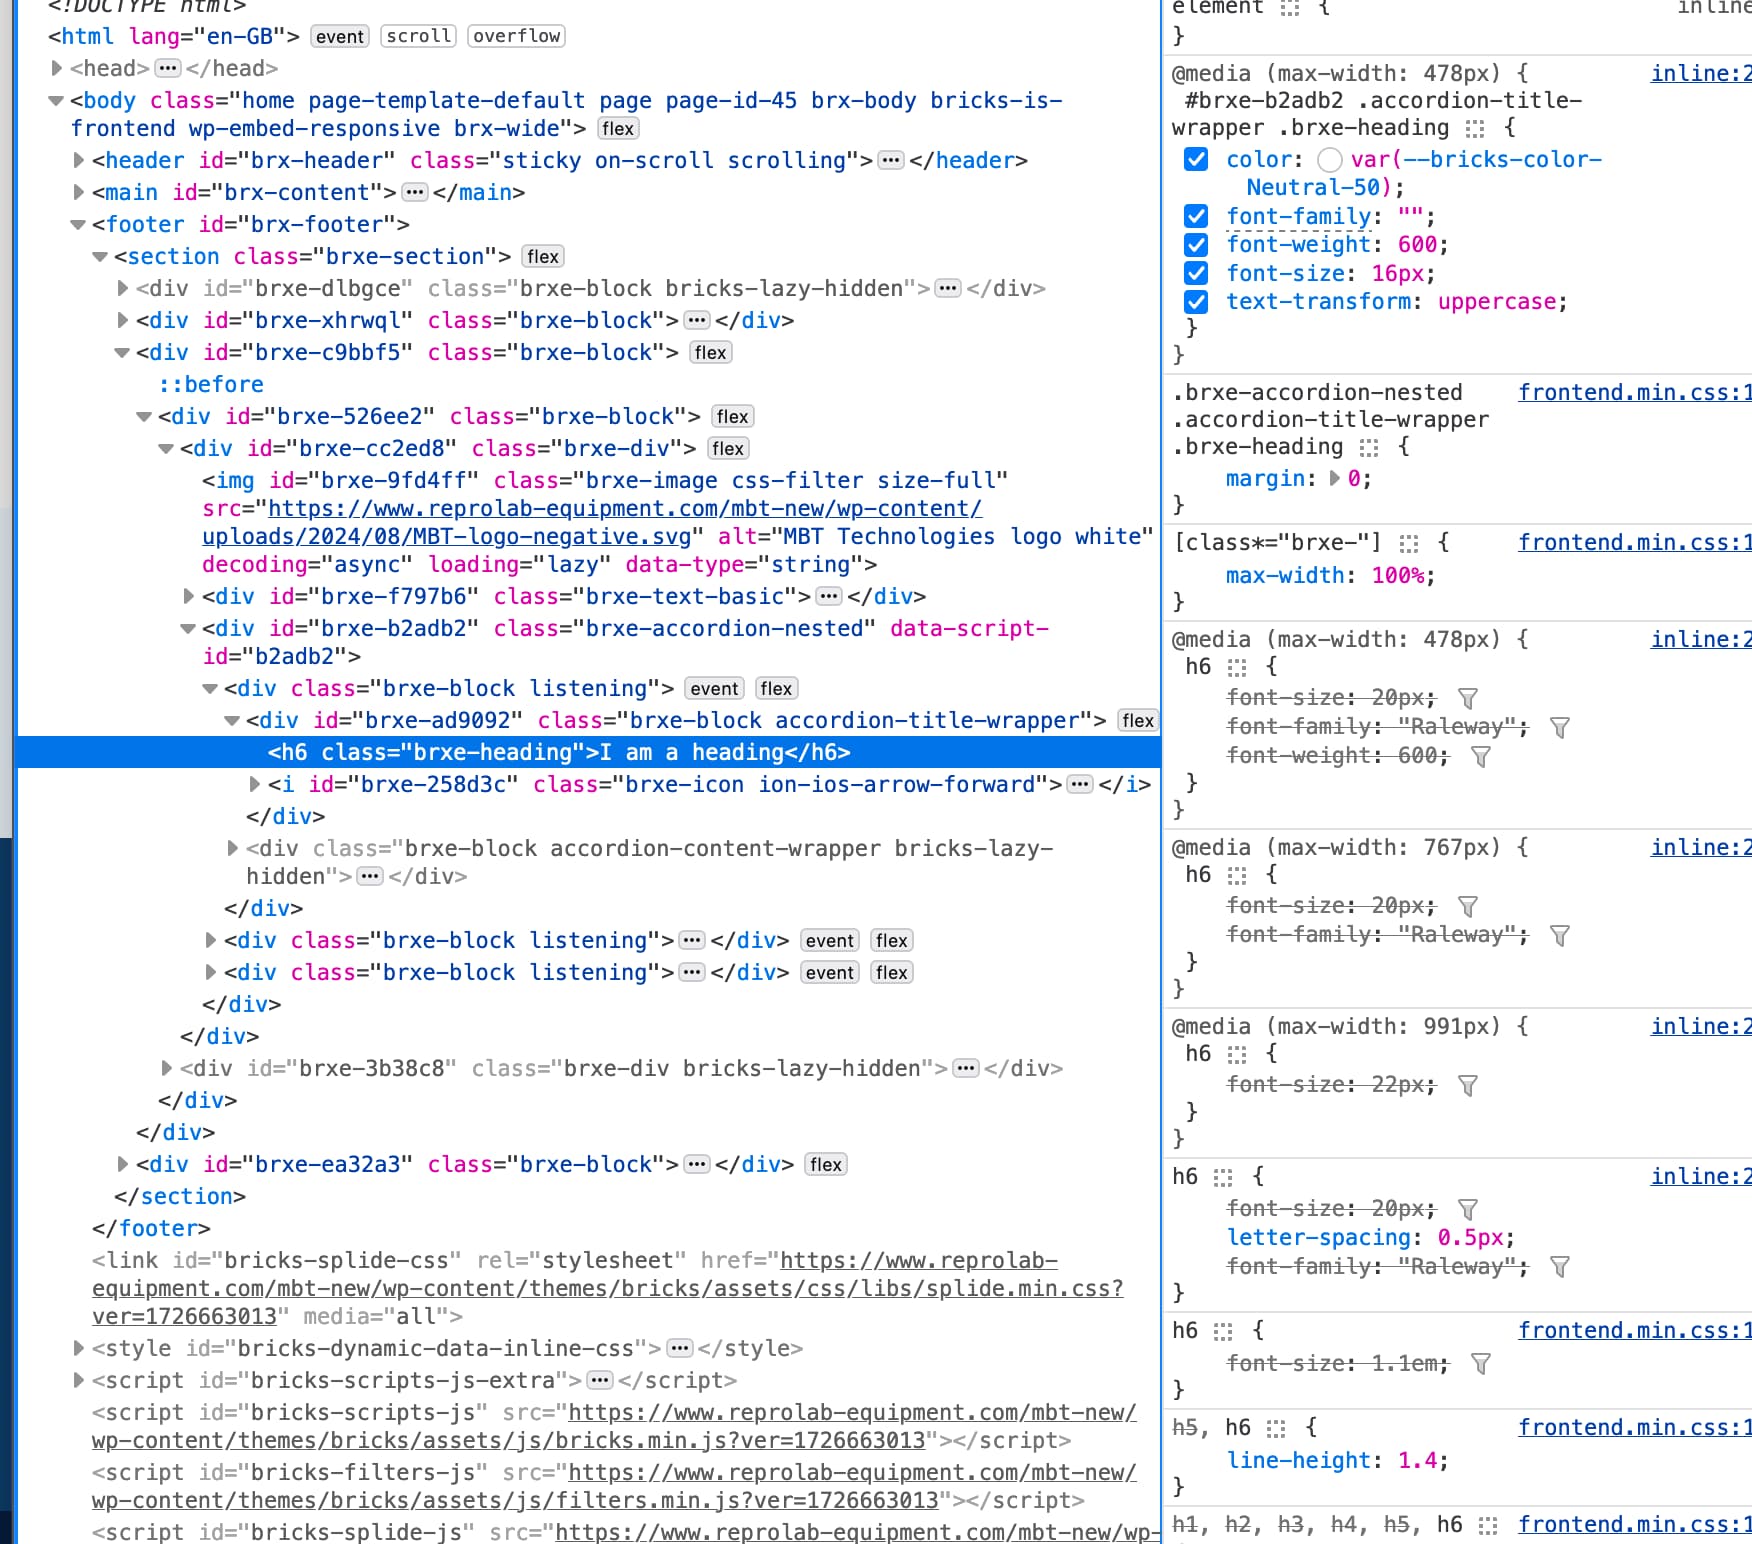The width and height of the screenshot is (1752, 1544).
Task: Expand the head element node
Action: 57,69
